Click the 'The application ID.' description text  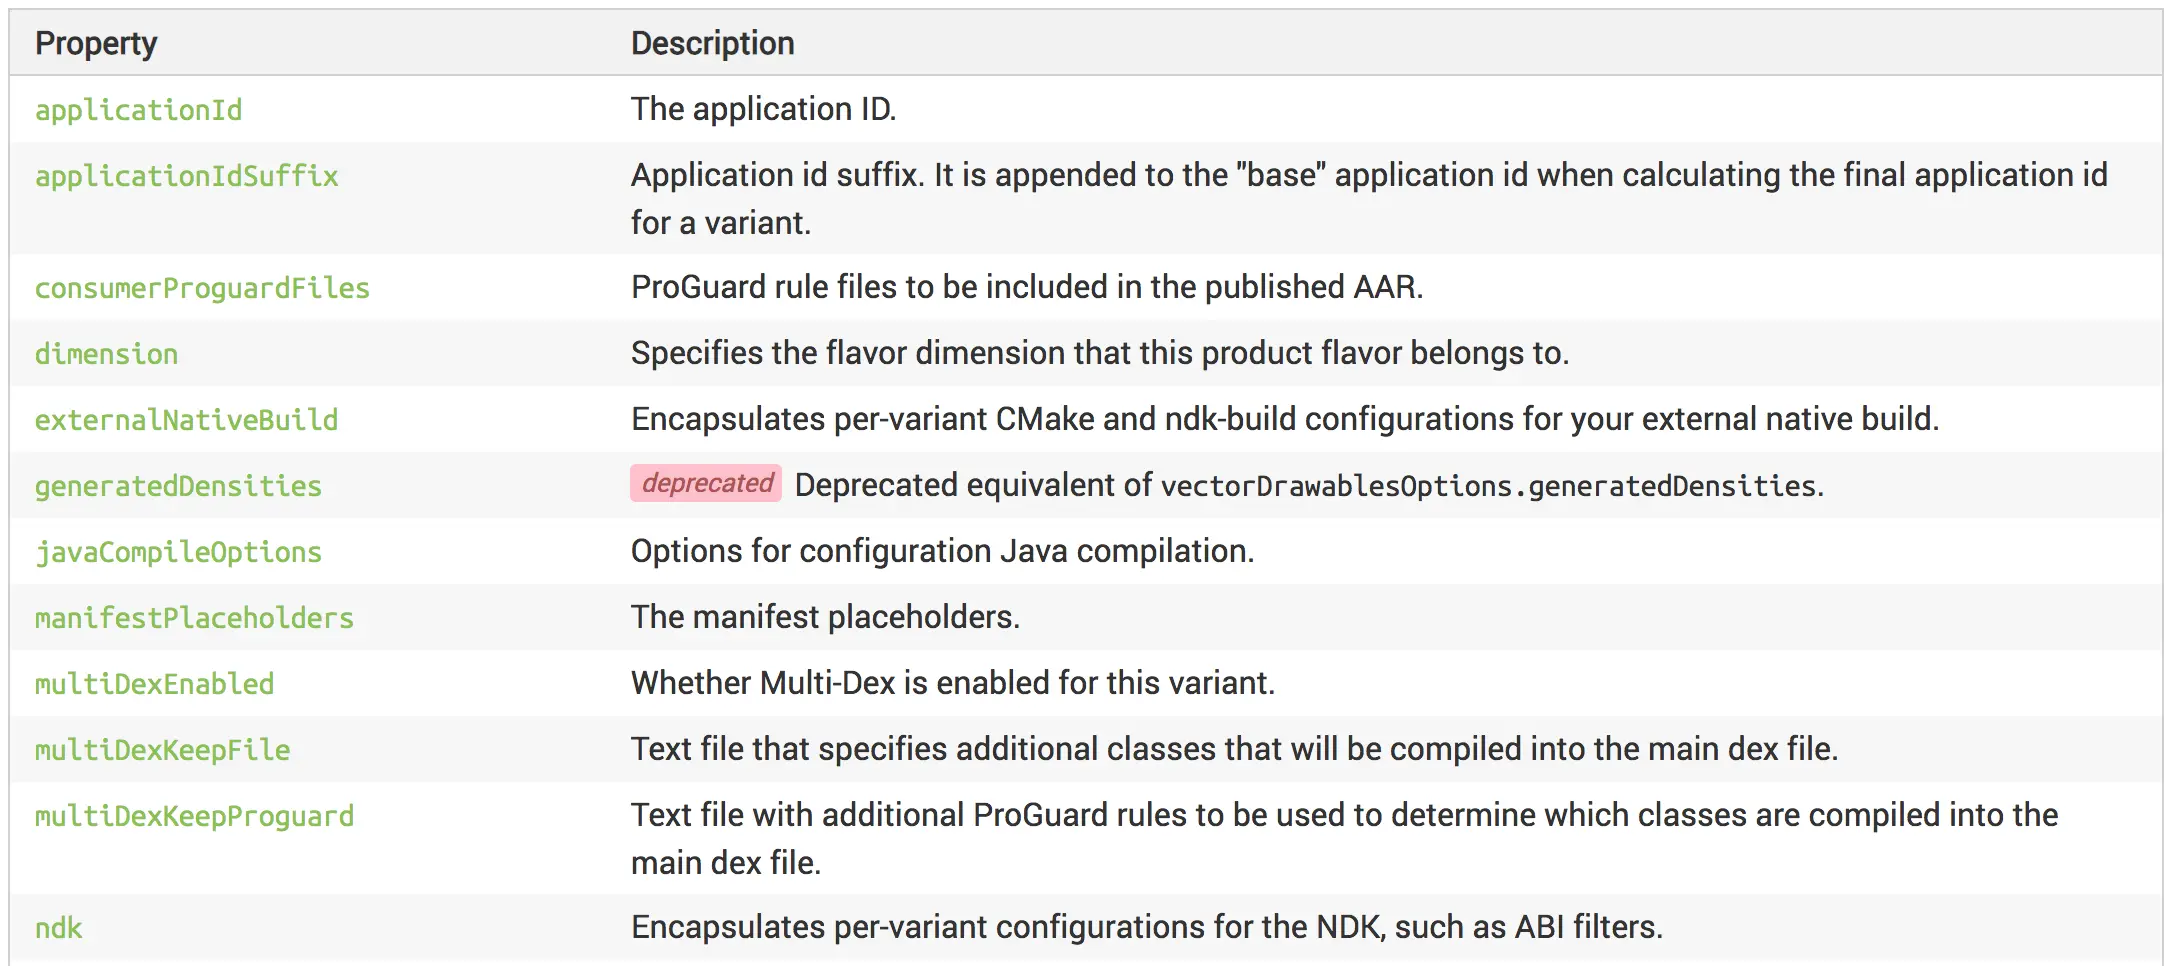point(764,109)
